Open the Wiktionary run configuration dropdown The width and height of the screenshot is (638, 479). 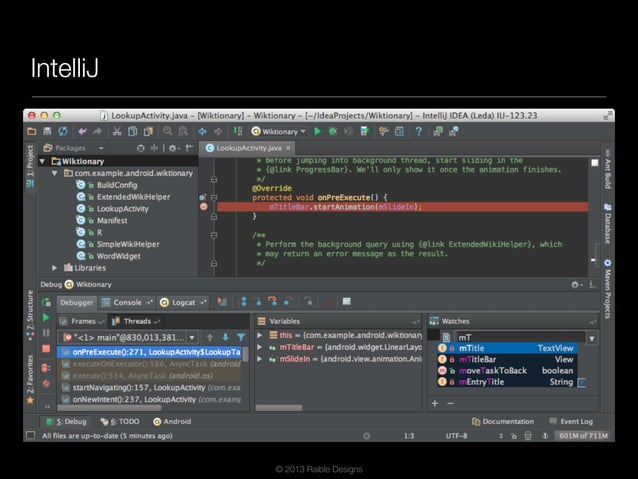(279, 131)
